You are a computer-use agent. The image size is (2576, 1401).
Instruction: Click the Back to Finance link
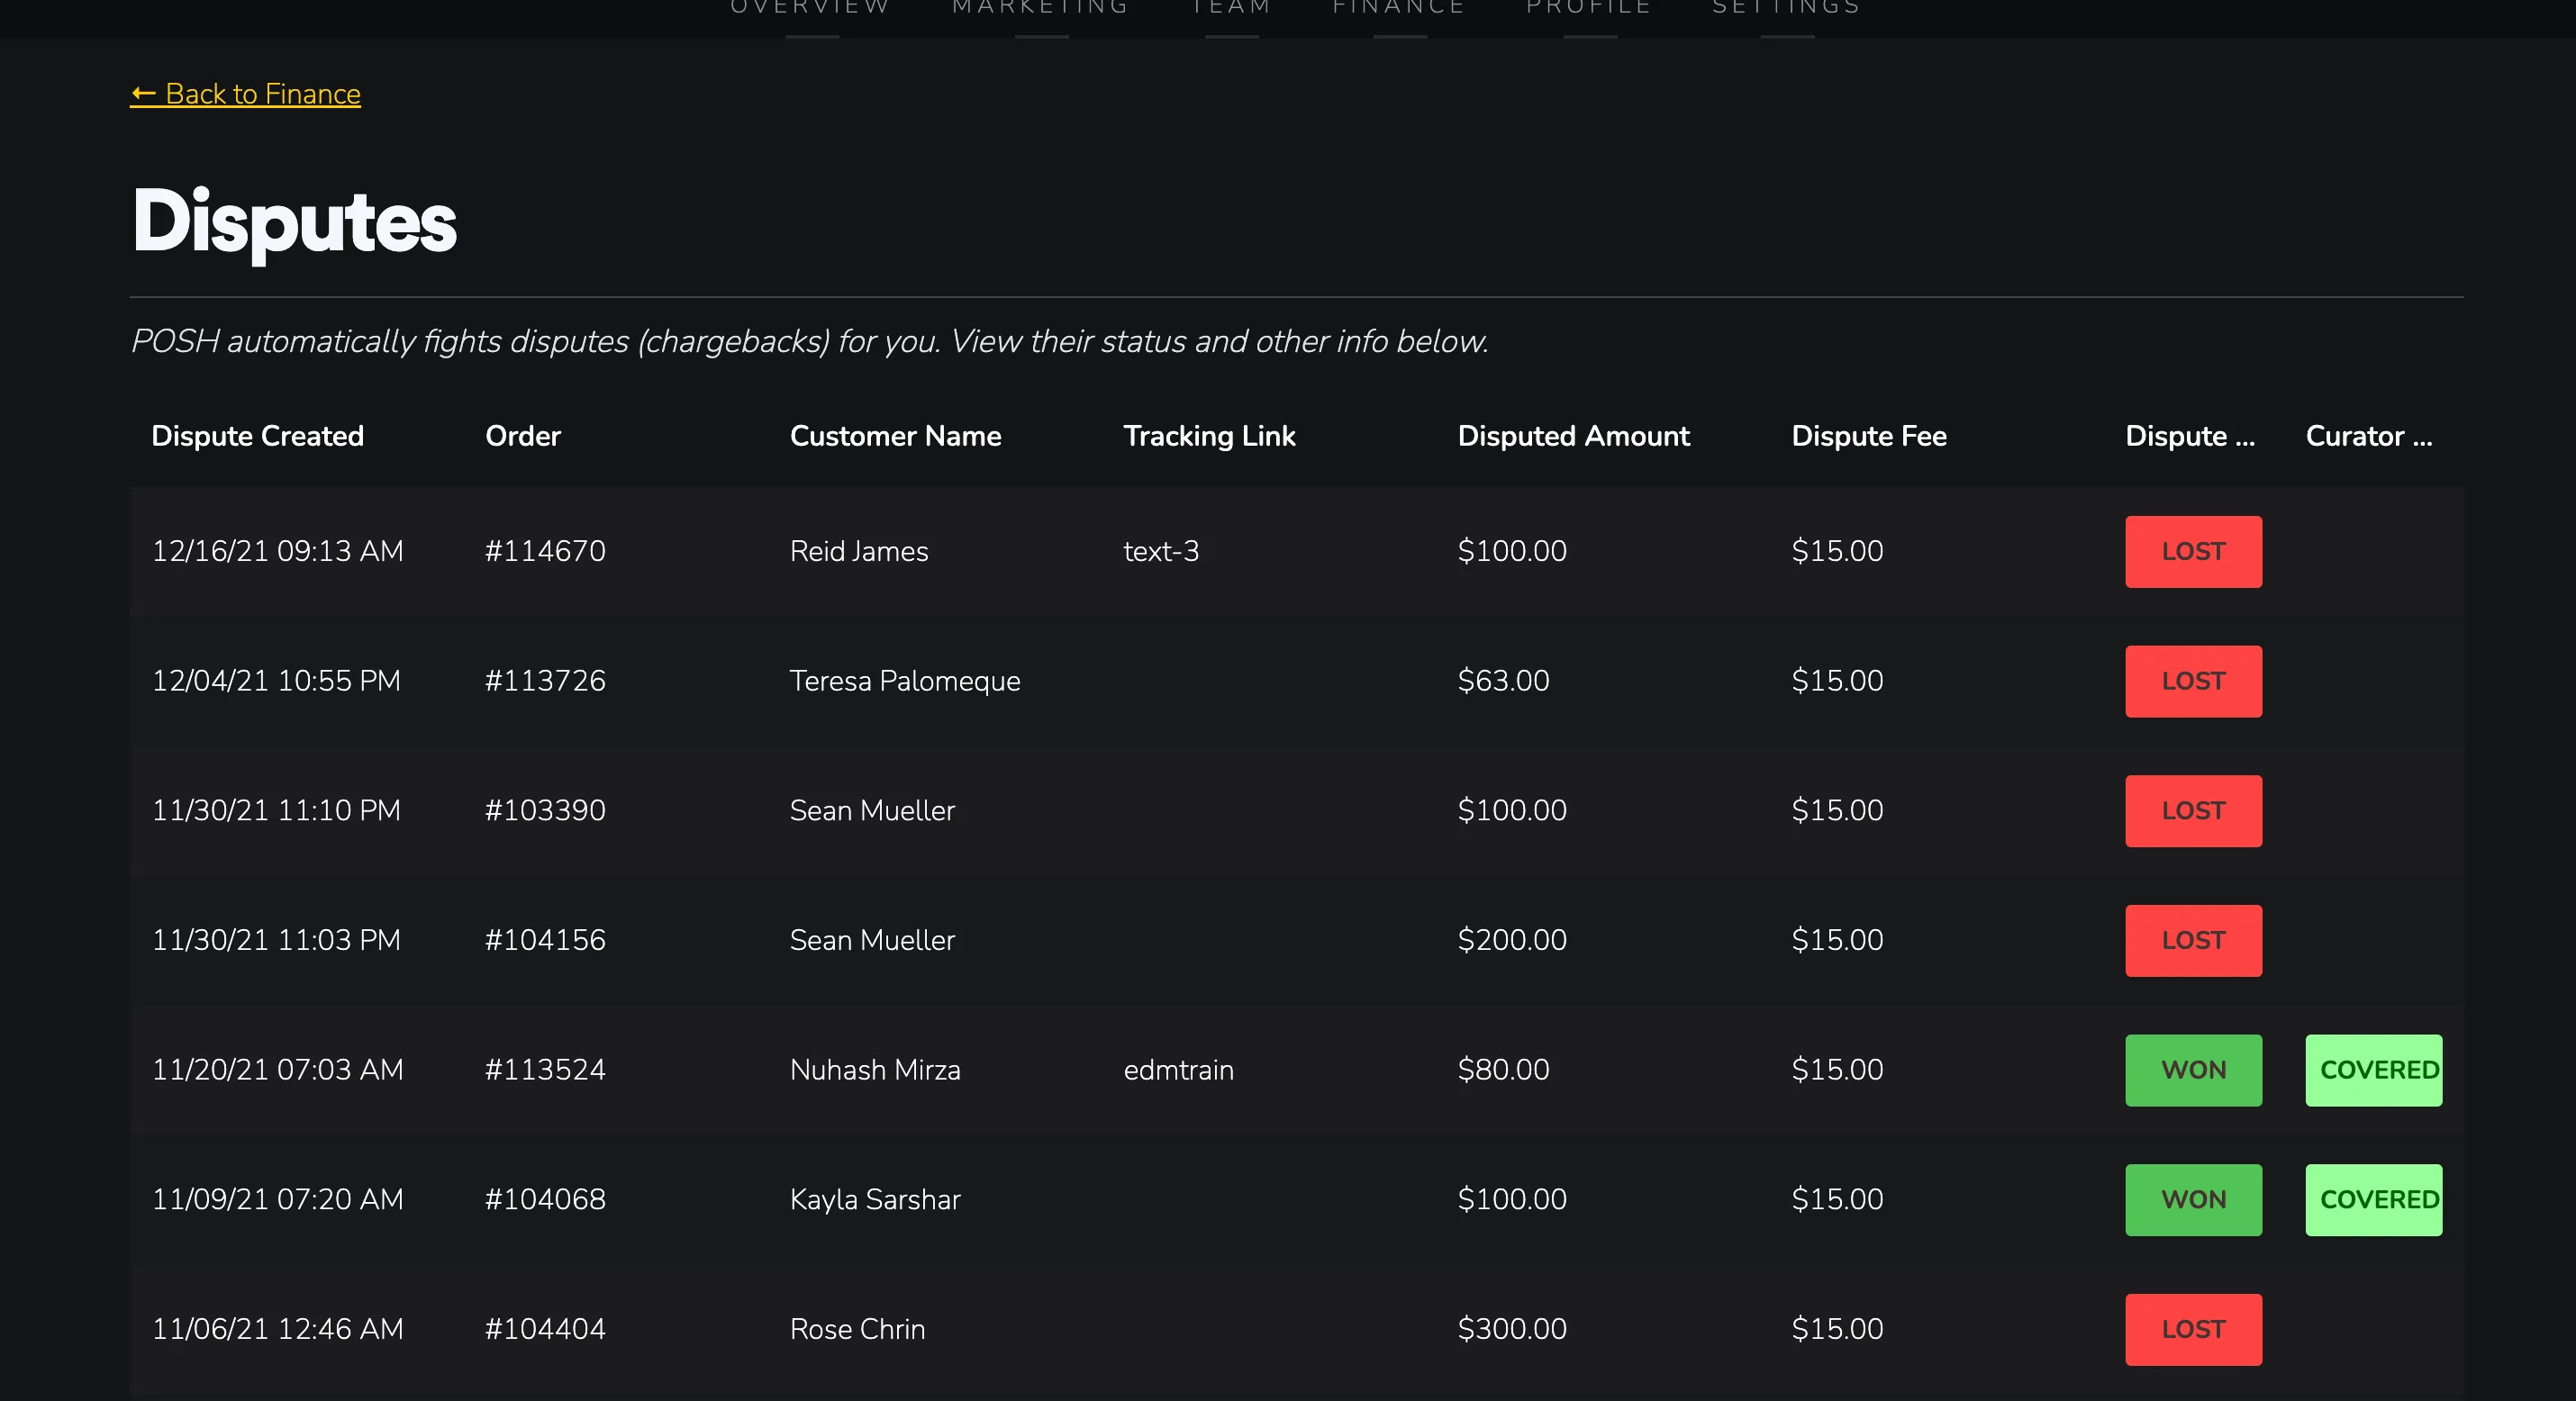pos(245,94)
